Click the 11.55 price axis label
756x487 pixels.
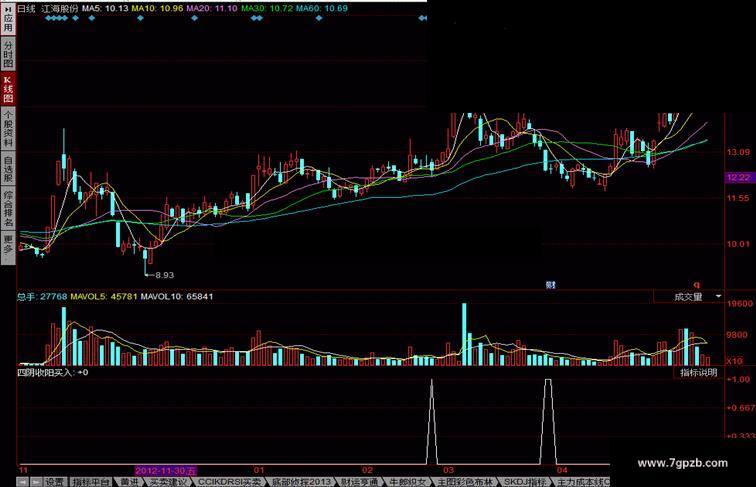[739, 198]
